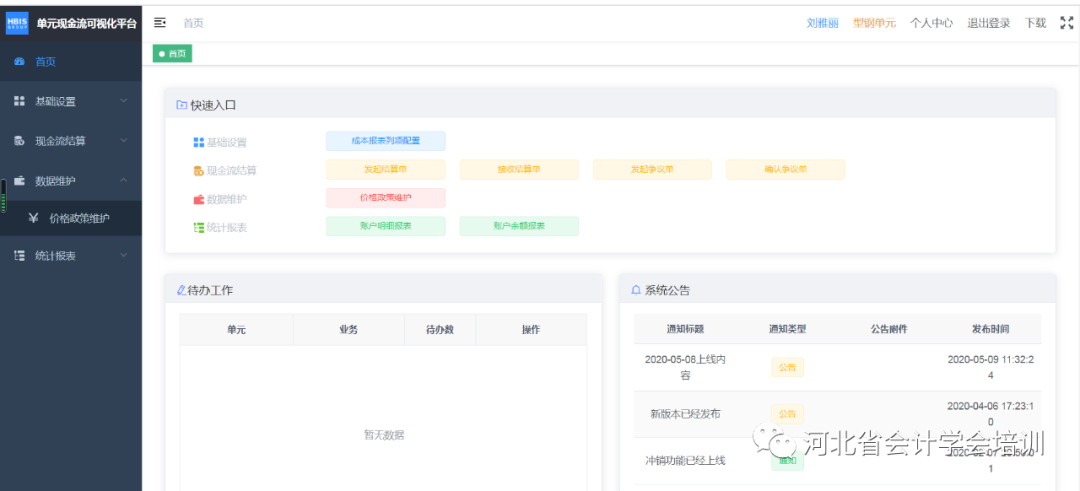The height and width of the screenshot is (491, 1080).
Task: Open the 冲销功能已经上线 announcement
Action: click(x=685, y=461)
